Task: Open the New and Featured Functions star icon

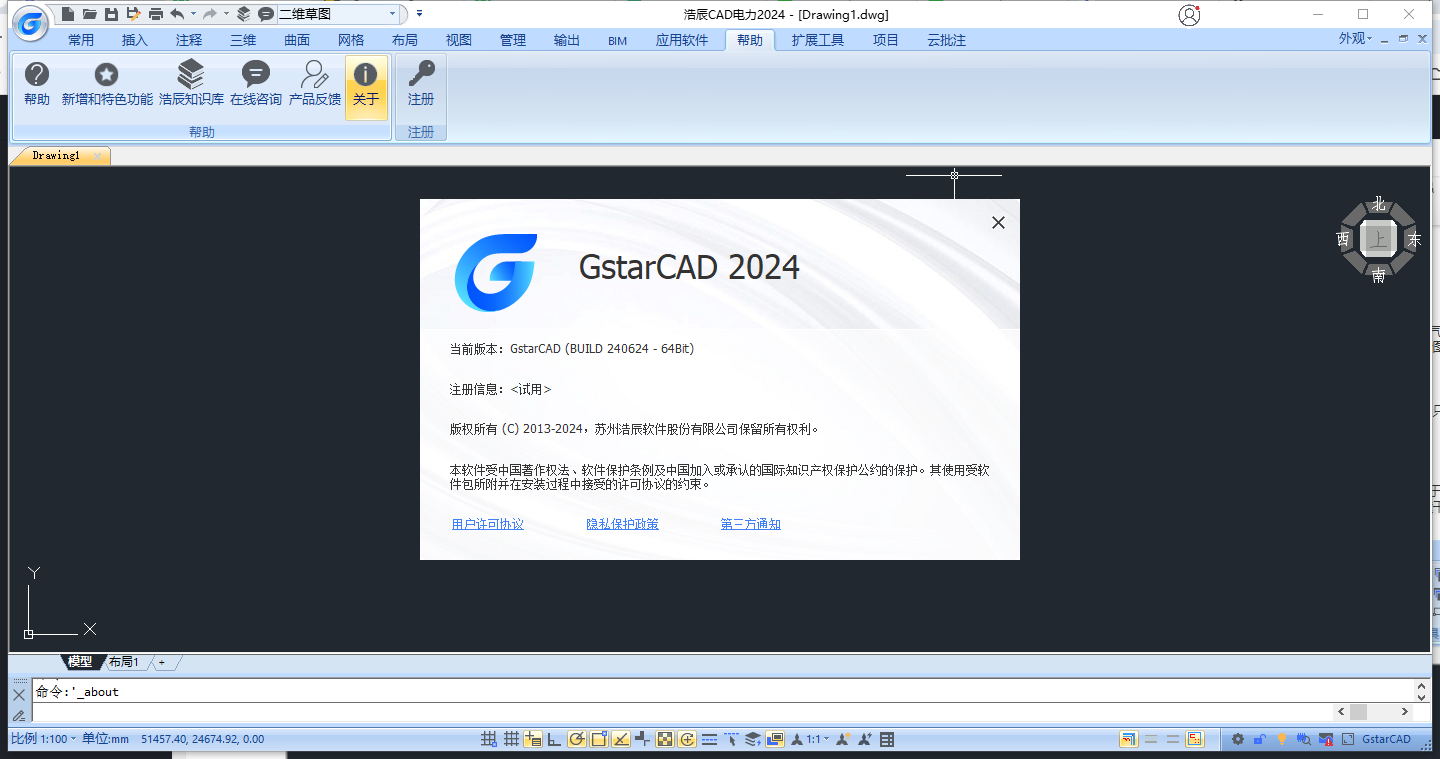Action: [x=107, y=85]
